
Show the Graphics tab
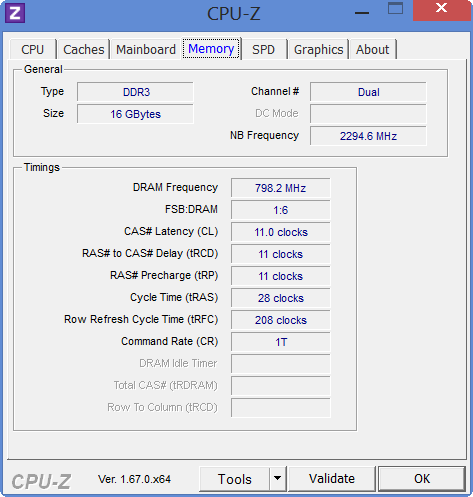coord(318,50)
